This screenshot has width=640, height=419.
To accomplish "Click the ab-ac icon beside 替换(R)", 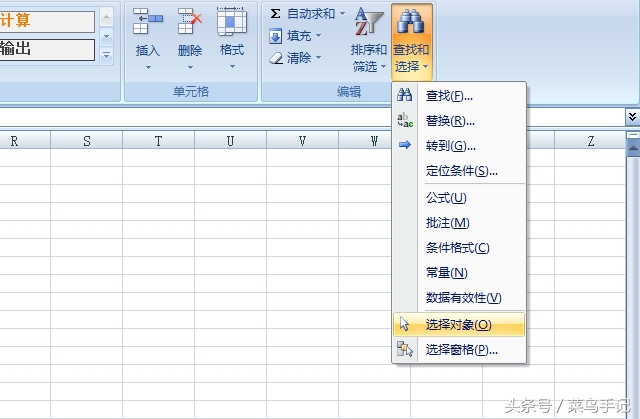I will 405,120.
